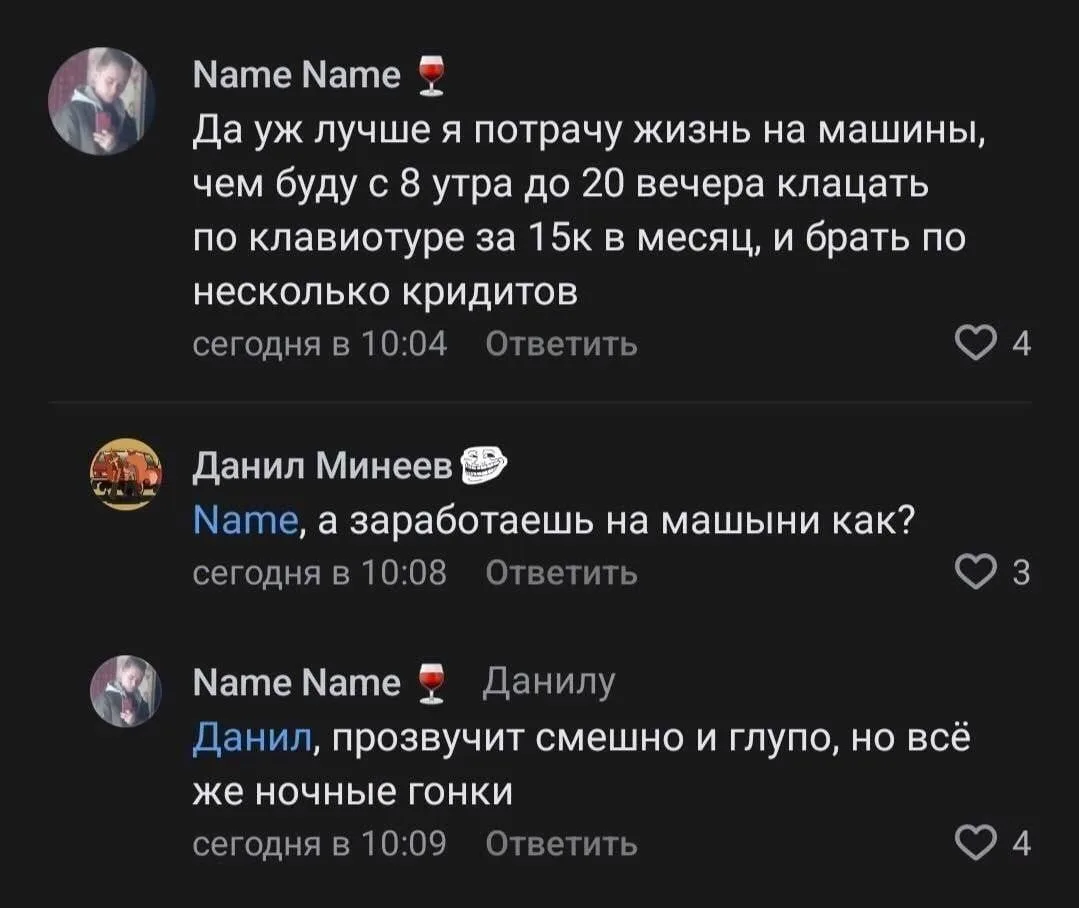Screen dimensions: 1079x908
Task: Like the ночные гонки reply
Action: (976, 843)
